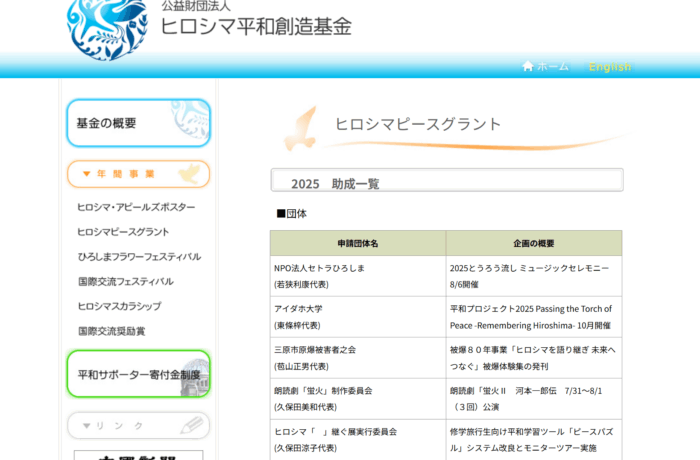Screen dimensions: 700x460
Task: Select the アイダホ大学 cell
Action: point(358,317)
